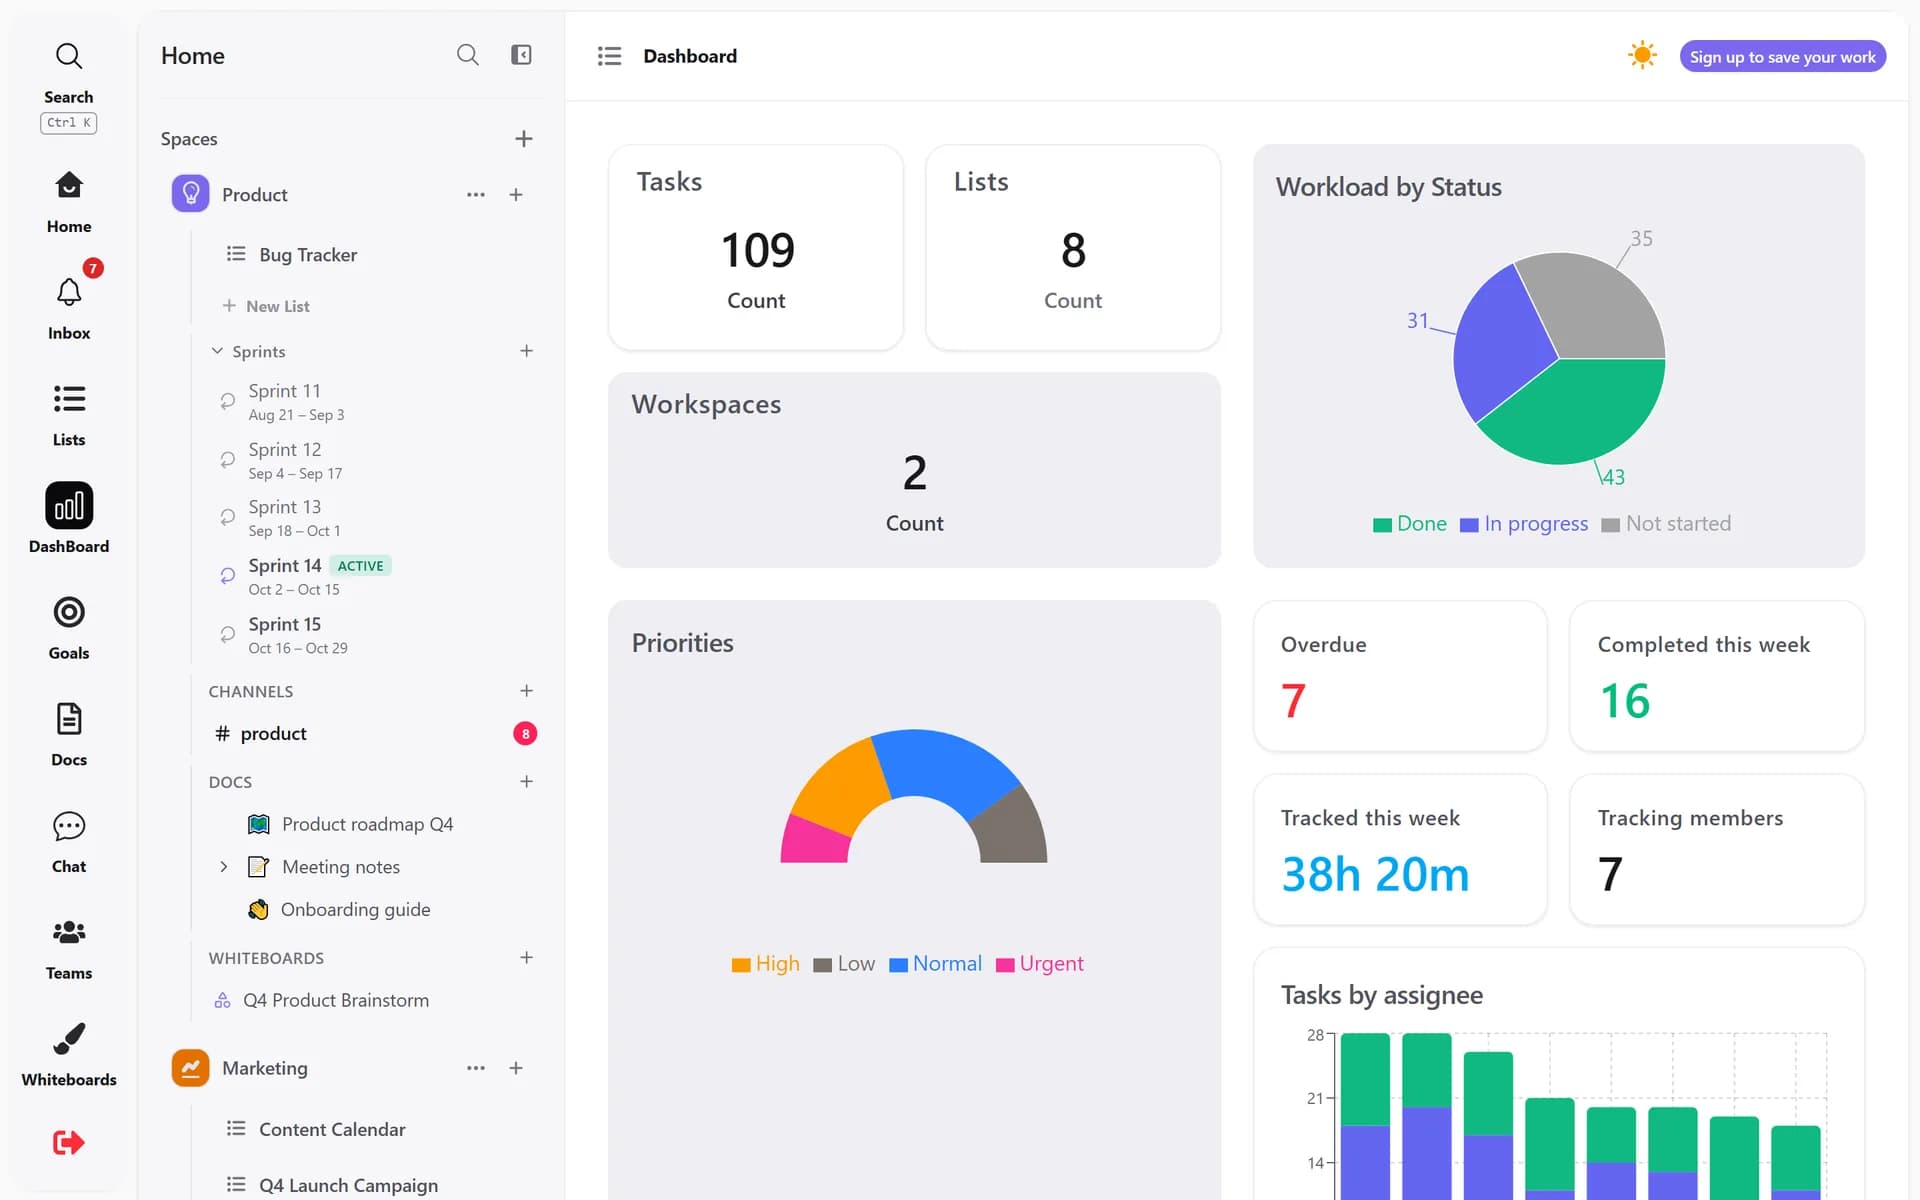Click the New List button
The image size is (1920, 1200).
(x=266, y=306)
